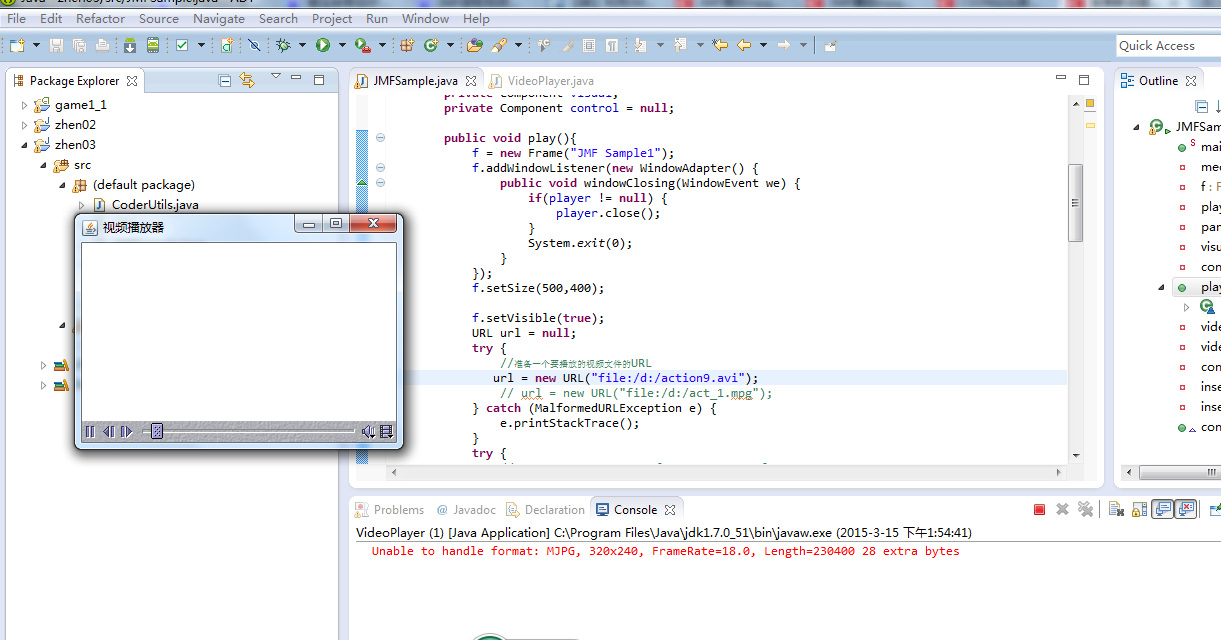The width and height of the screenshot is (1221, 640).
Task: Select CoderUtils.java in Package Explorer
Action: coord(154,205)
